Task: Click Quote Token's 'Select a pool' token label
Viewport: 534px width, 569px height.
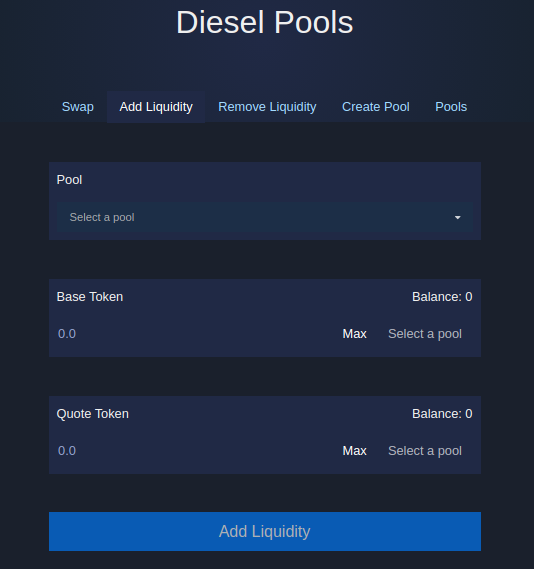Action: click(425, 451)
